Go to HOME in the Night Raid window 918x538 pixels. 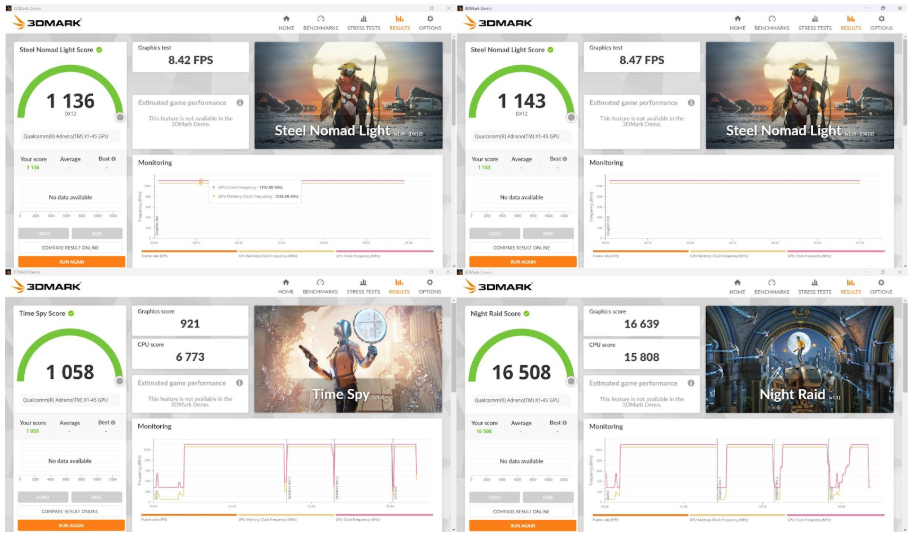(x=737, y=286)
